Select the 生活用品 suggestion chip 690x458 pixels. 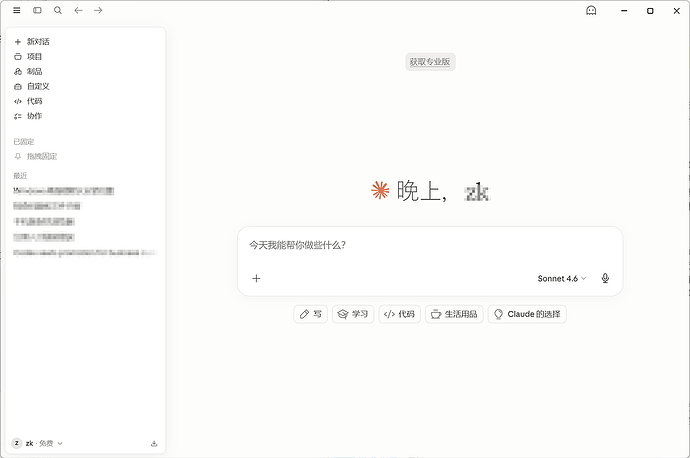click(454, 314)
